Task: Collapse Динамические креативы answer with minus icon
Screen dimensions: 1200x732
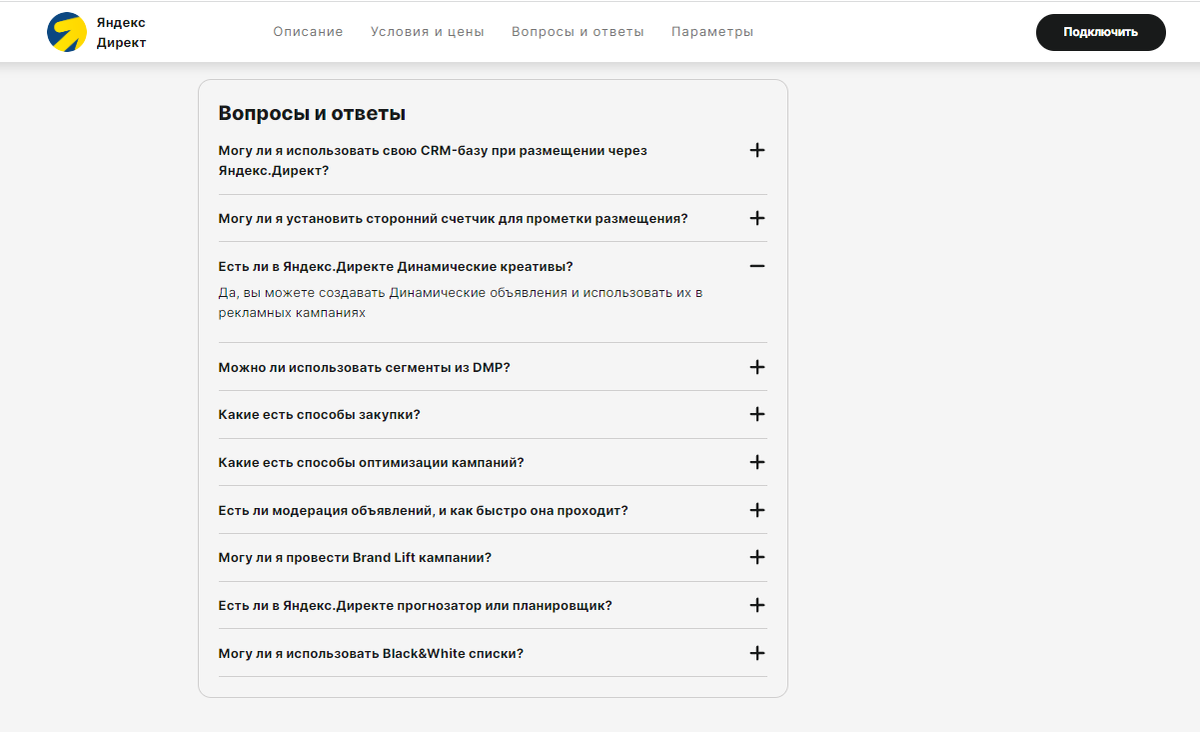Action: click(x=757, y=266)
